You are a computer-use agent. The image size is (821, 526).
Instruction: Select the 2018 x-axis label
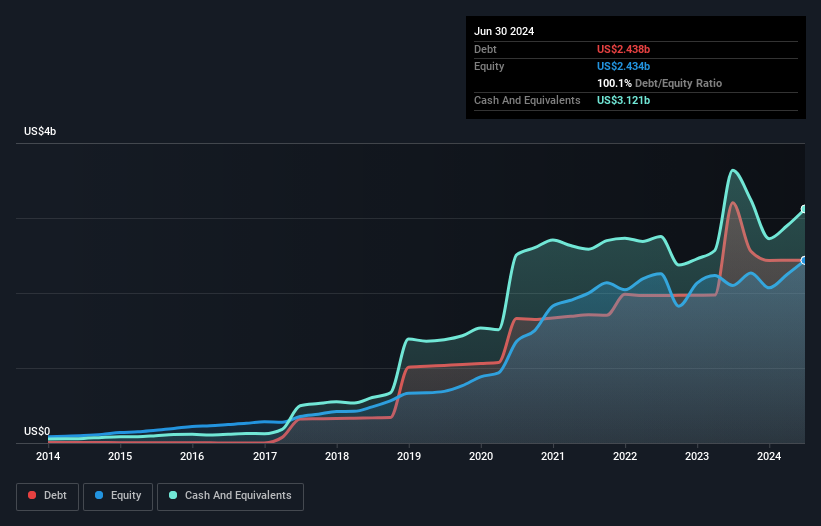337,456
